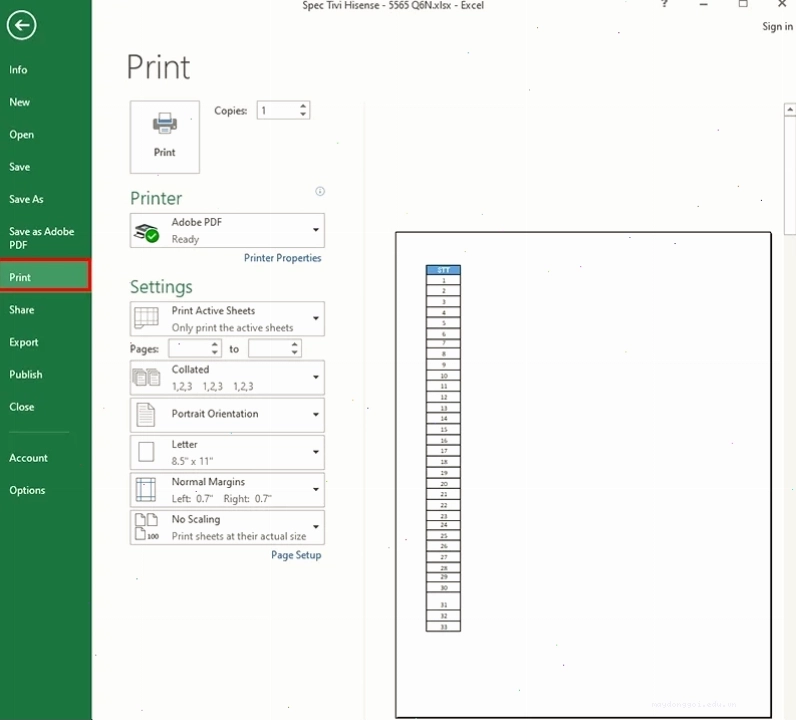
Task: Click the Portrait Orientation page icon
Action: [146, 415]
